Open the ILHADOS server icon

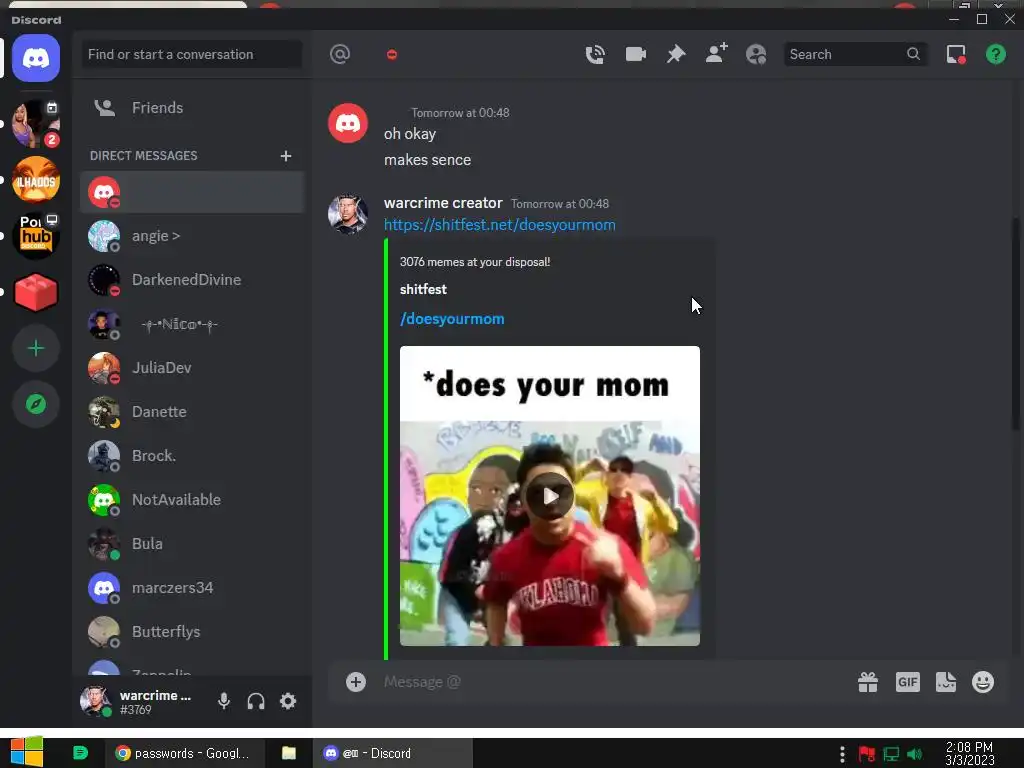coord(36,180)
